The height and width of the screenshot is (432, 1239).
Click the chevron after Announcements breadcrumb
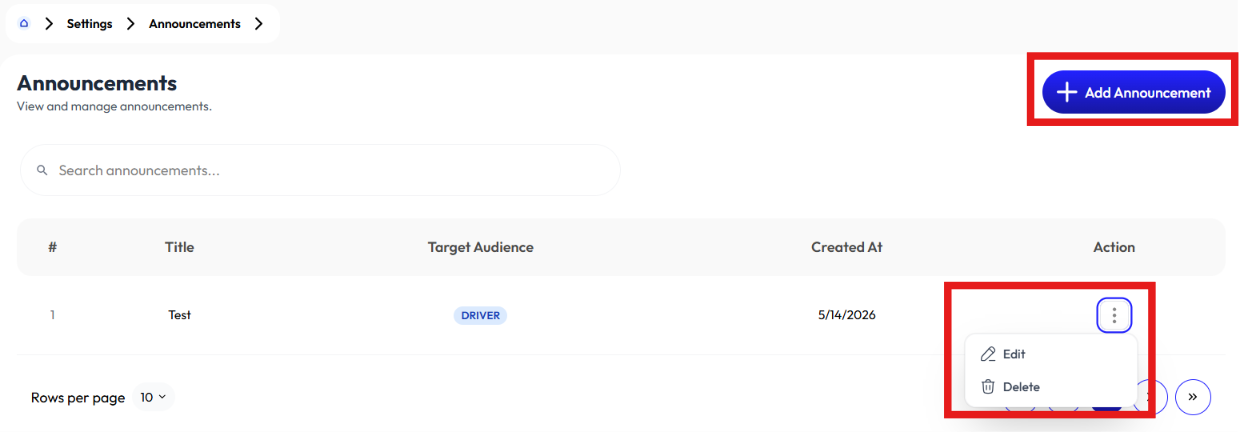259,23
